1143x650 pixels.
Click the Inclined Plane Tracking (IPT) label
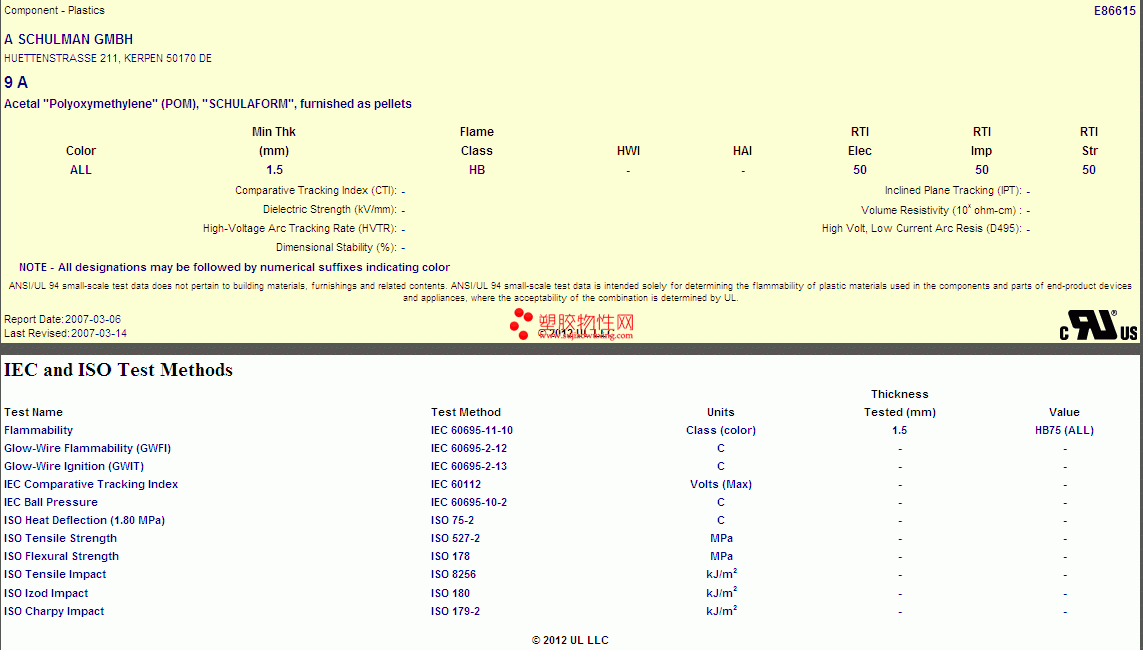(x=953, y=190)
